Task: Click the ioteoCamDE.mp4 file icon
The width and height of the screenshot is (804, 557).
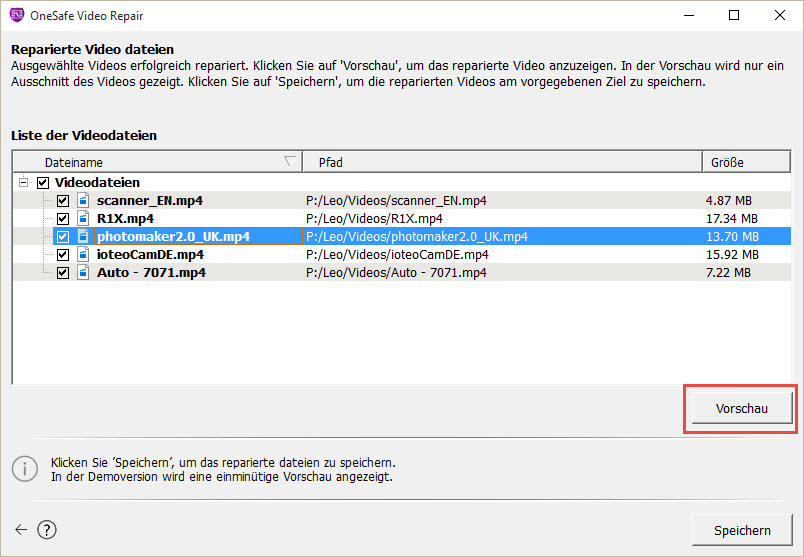Action: tap(83, 254)
